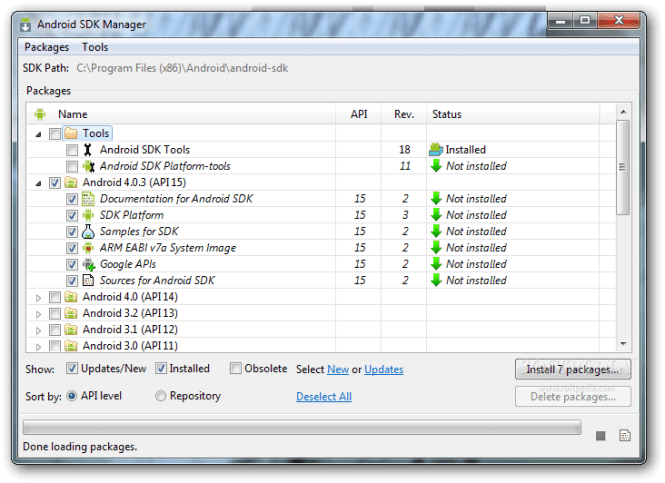Click Install 7 packages button

pyautogui.click(x=573, y=369)
